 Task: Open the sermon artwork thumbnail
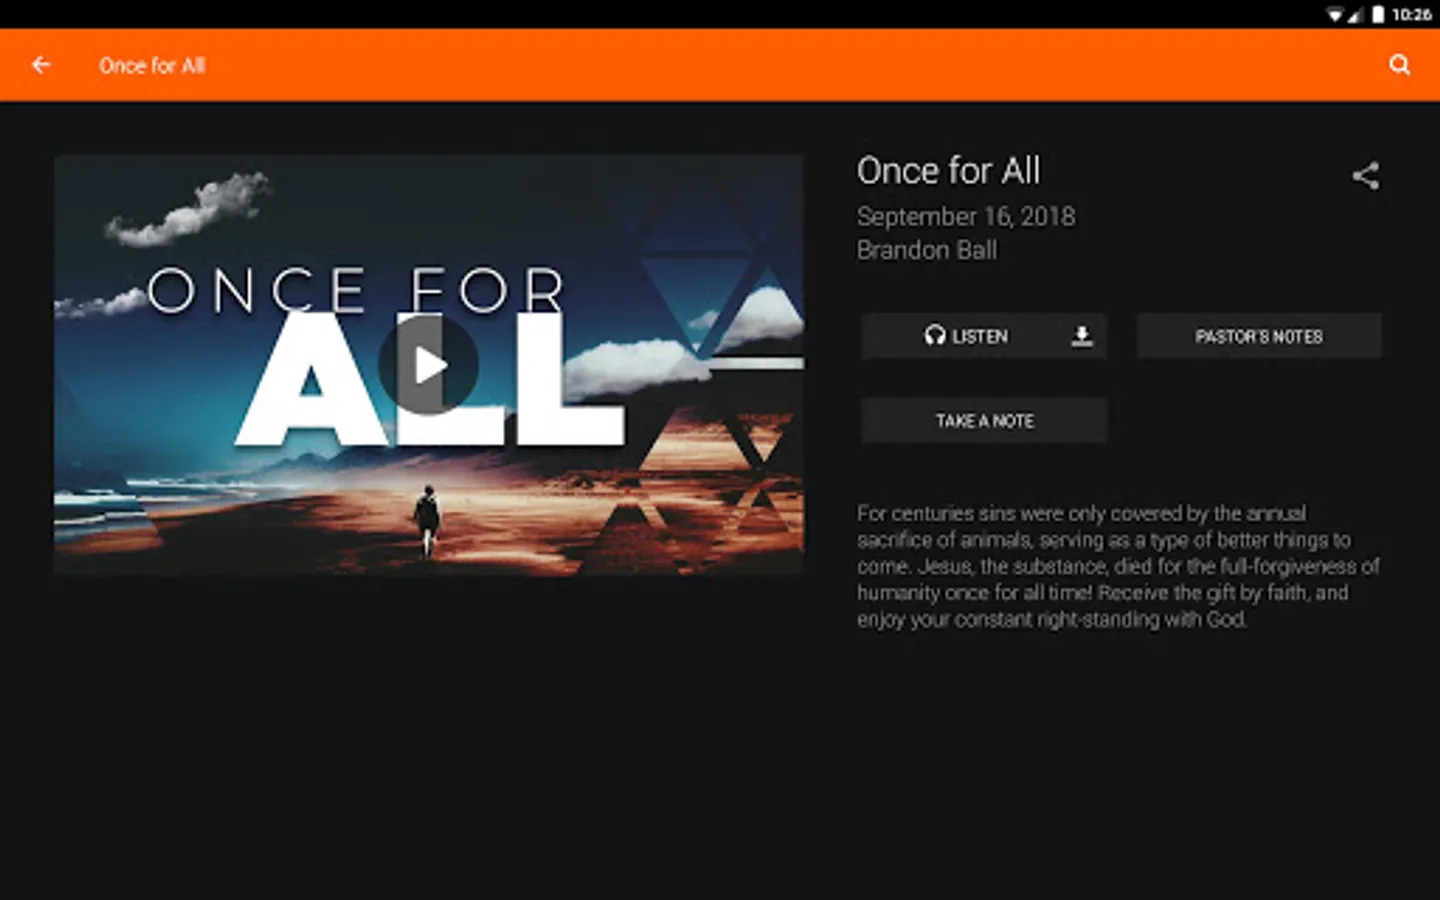coord(429,365)
